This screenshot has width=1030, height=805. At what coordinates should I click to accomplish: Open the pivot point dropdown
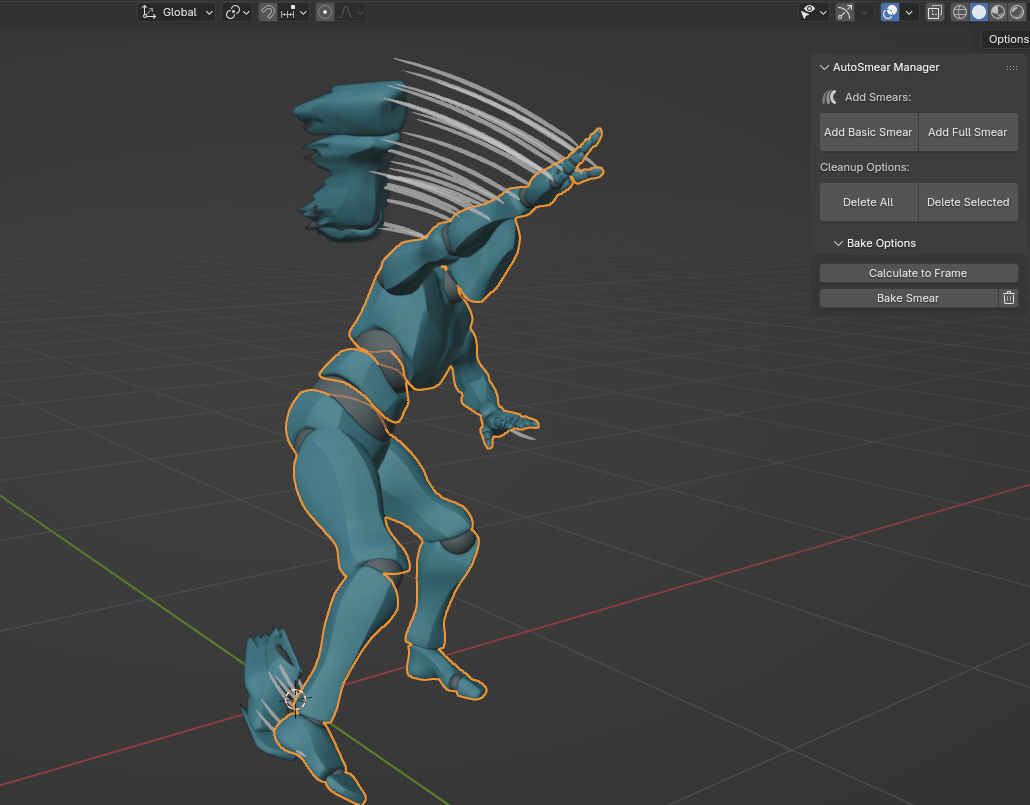point(237,12)
